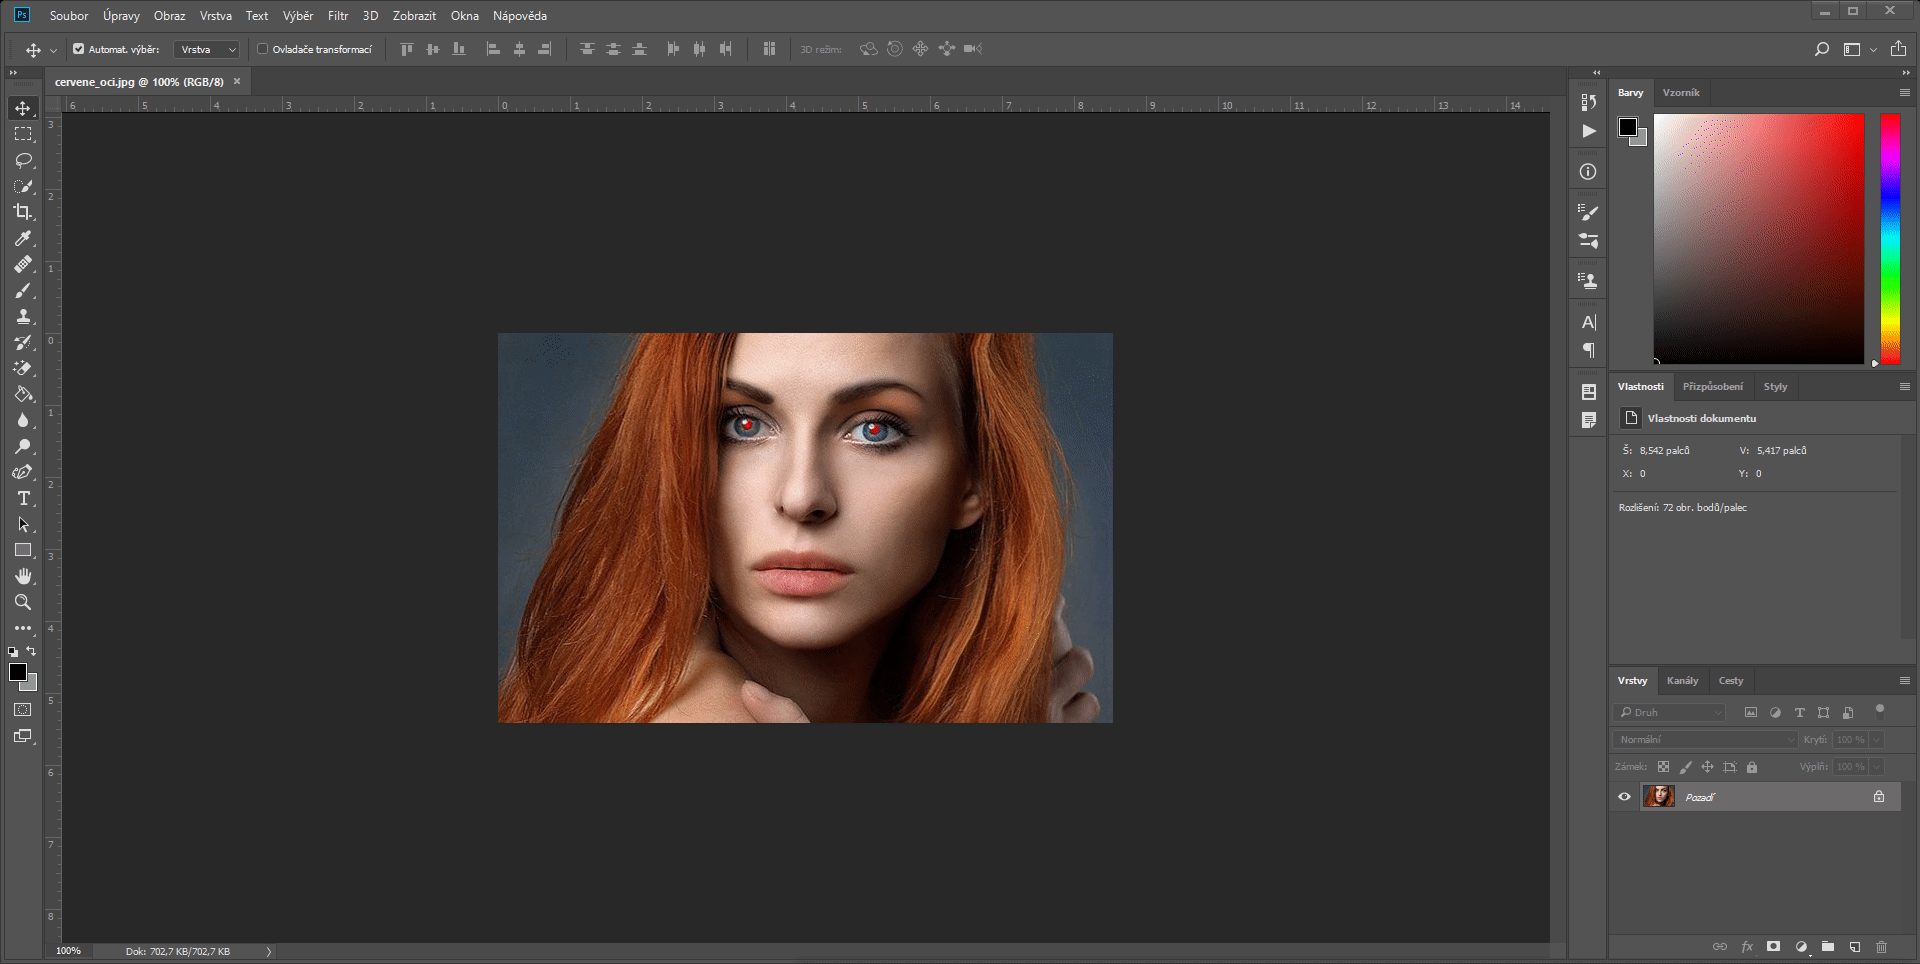Select the Lasso tool
This screenshot has width=1920, height=964.
click(23, 160)
